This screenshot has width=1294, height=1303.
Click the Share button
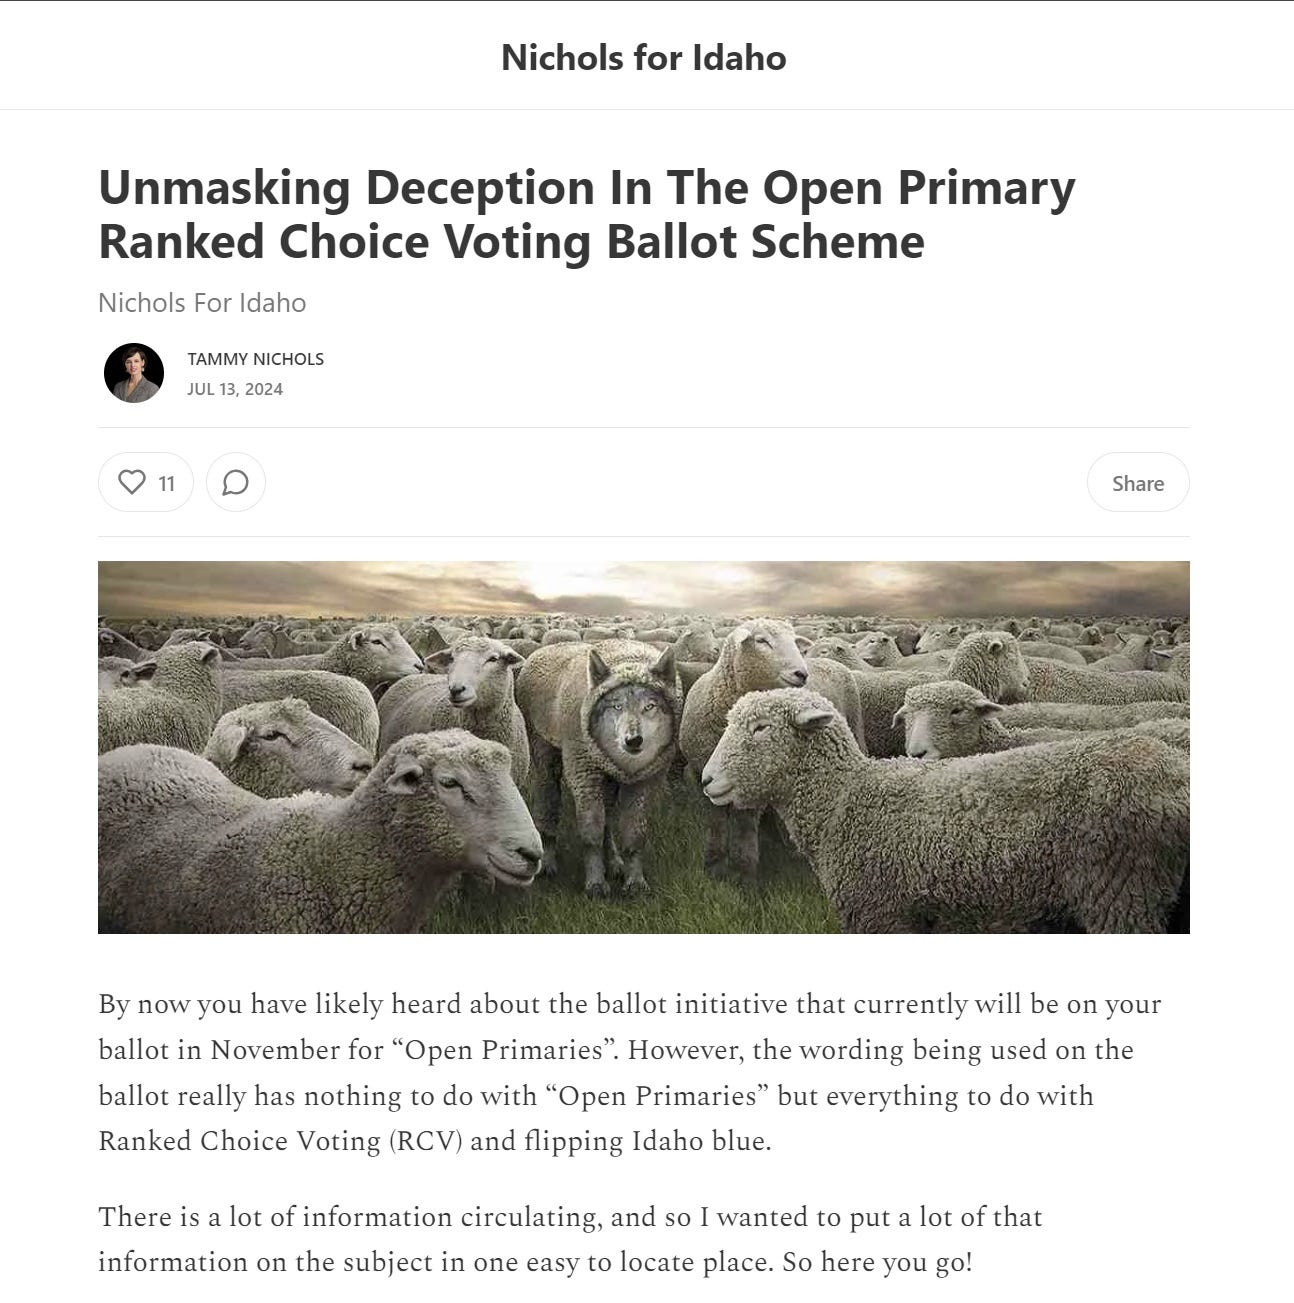1138,483
